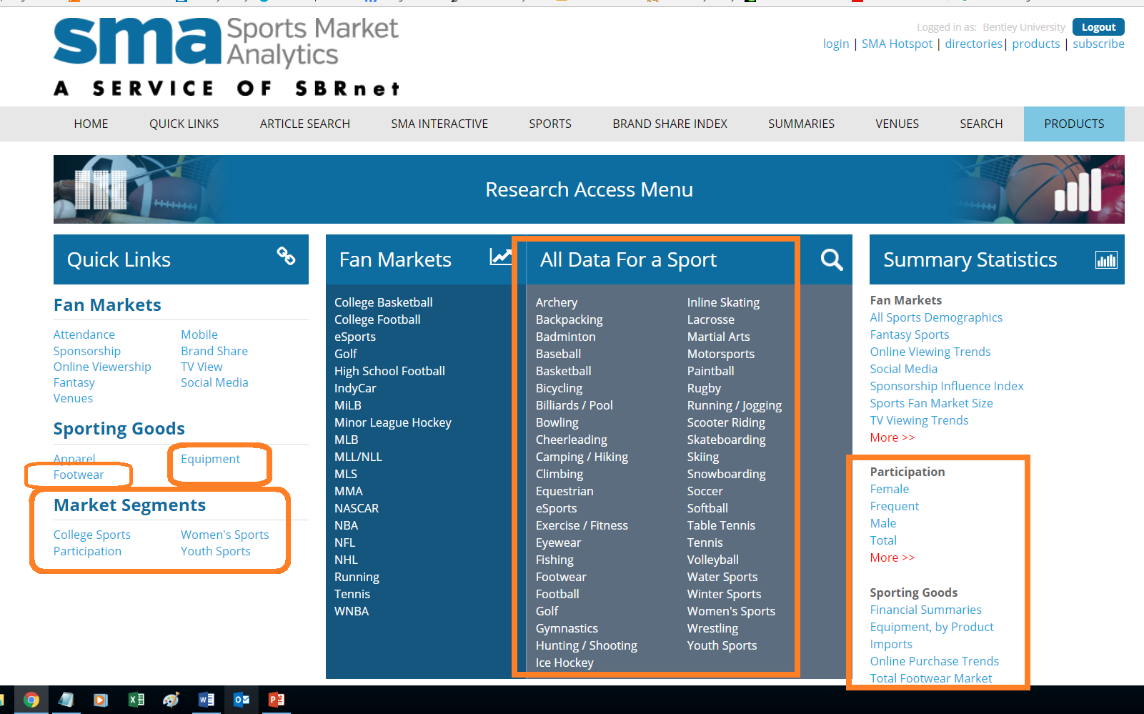Open the Sponsorship quick link
This screenshot has height=714, width=1144.
tap(87, 351)
